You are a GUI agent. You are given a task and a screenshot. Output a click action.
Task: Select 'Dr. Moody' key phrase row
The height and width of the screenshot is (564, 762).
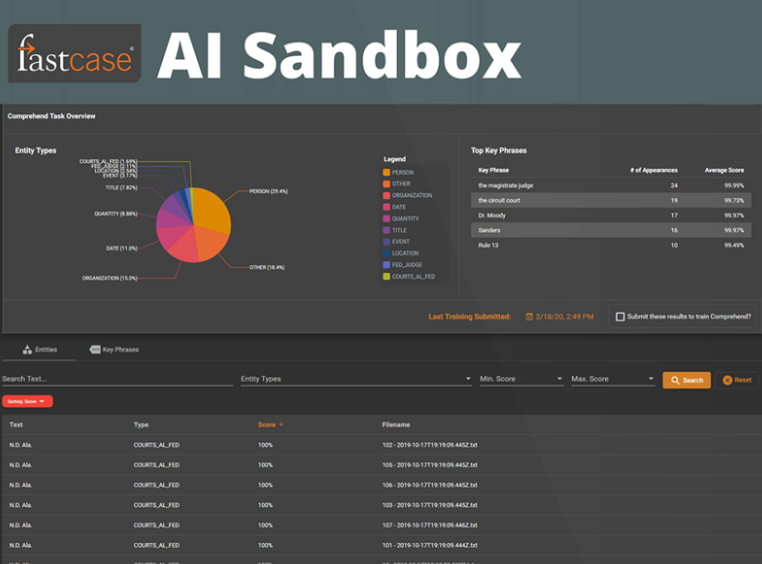click(x=611, y=215)
